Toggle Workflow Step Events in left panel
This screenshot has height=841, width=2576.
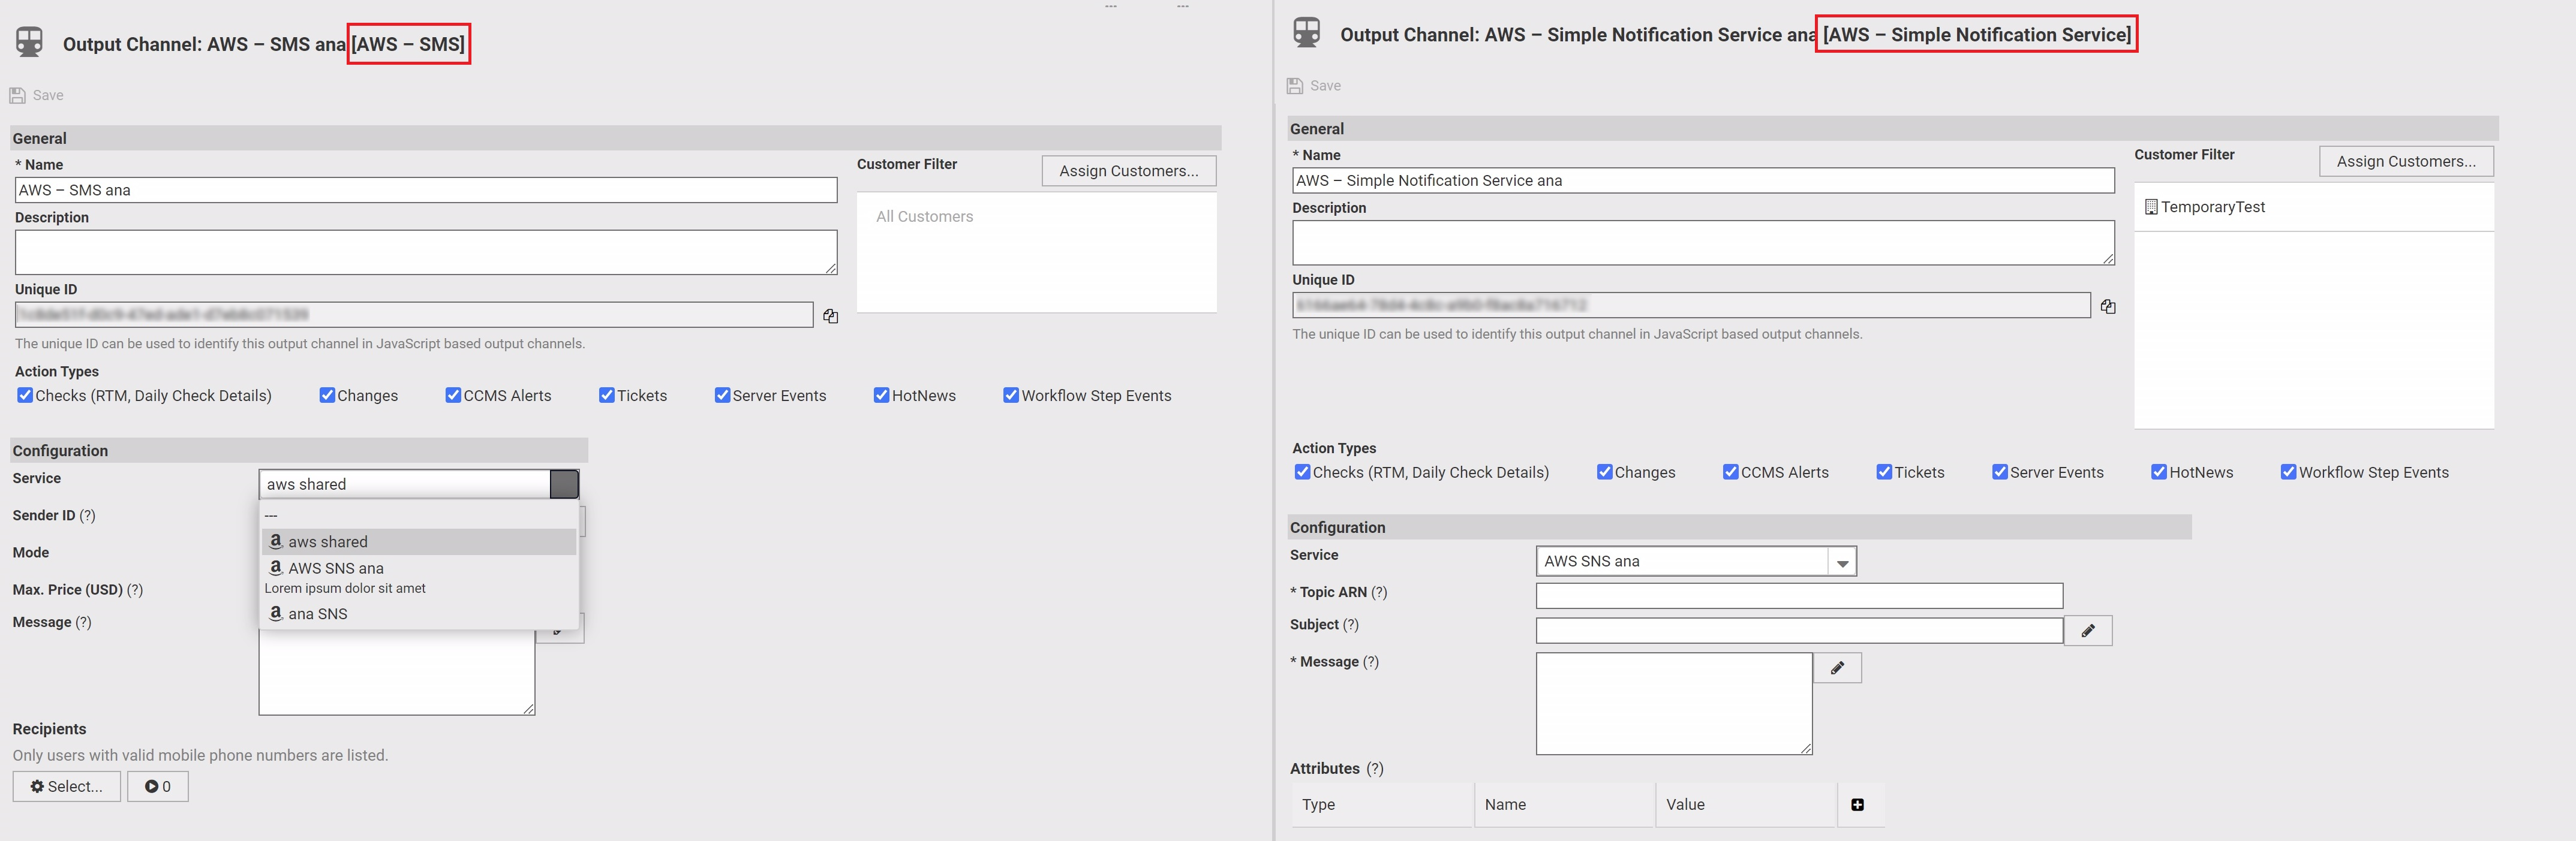point(1011,395)
